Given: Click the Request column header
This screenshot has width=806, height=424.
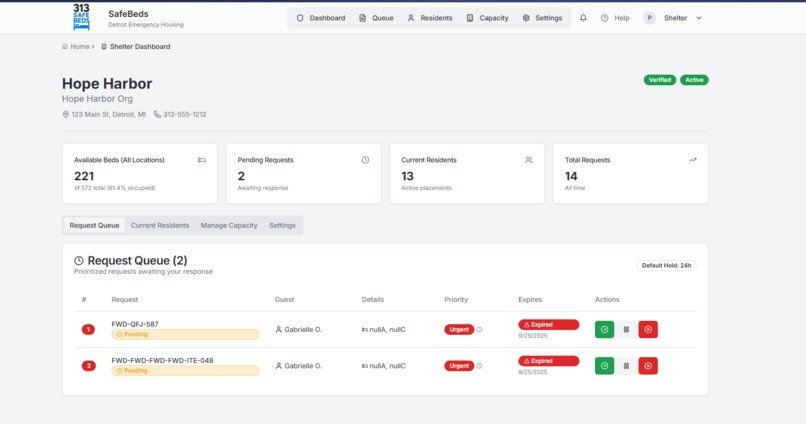Looking at the screenshot, I should 125,299.
